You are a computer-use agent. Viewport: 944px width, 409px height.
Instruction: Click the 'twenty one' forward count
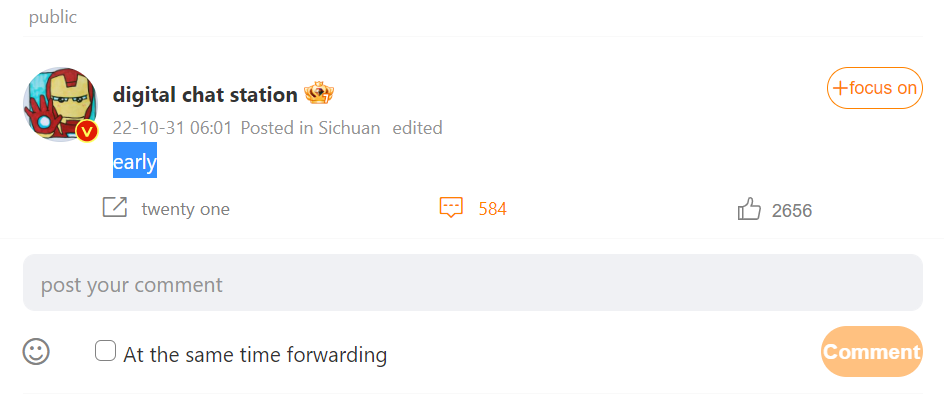coord(185,209)
